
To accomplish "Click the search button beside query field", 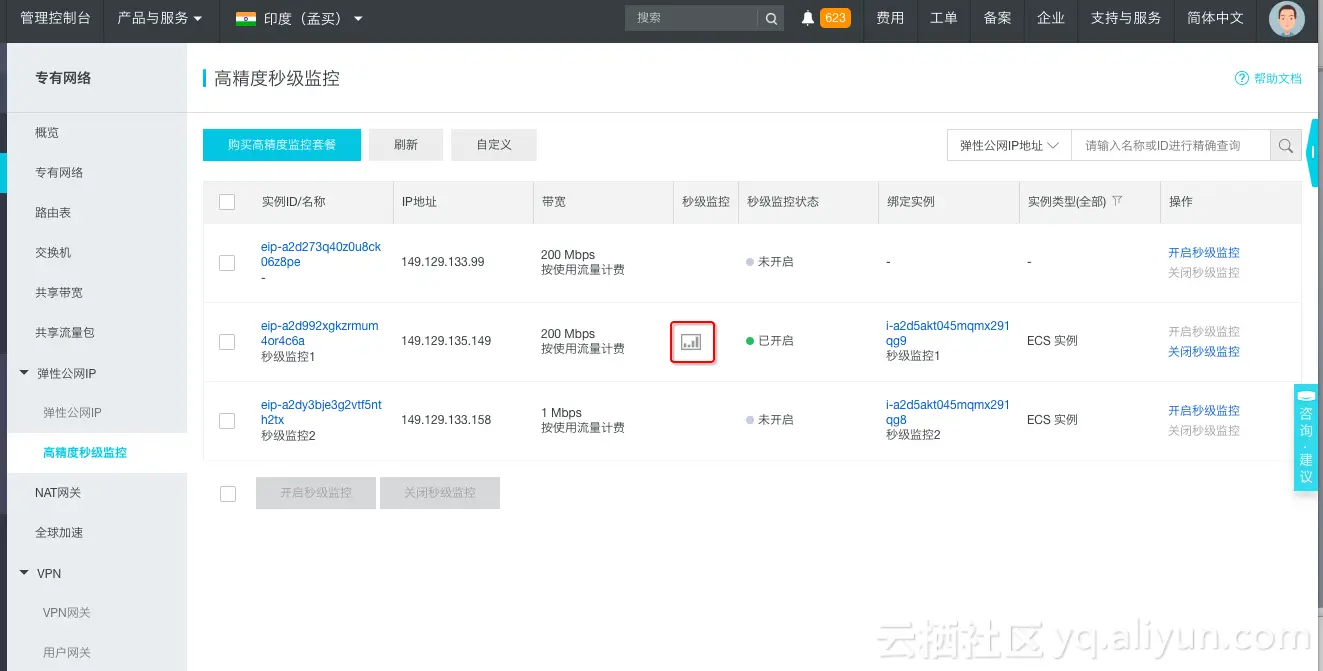I will pyautogui.click(x=1286, y=146).
